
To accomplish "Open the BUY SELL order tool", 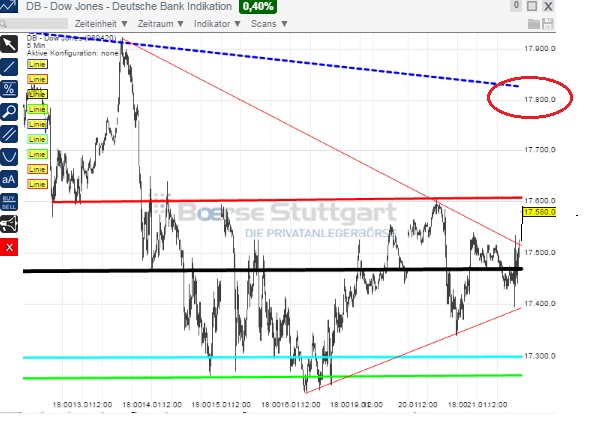I will coord(9,202).
